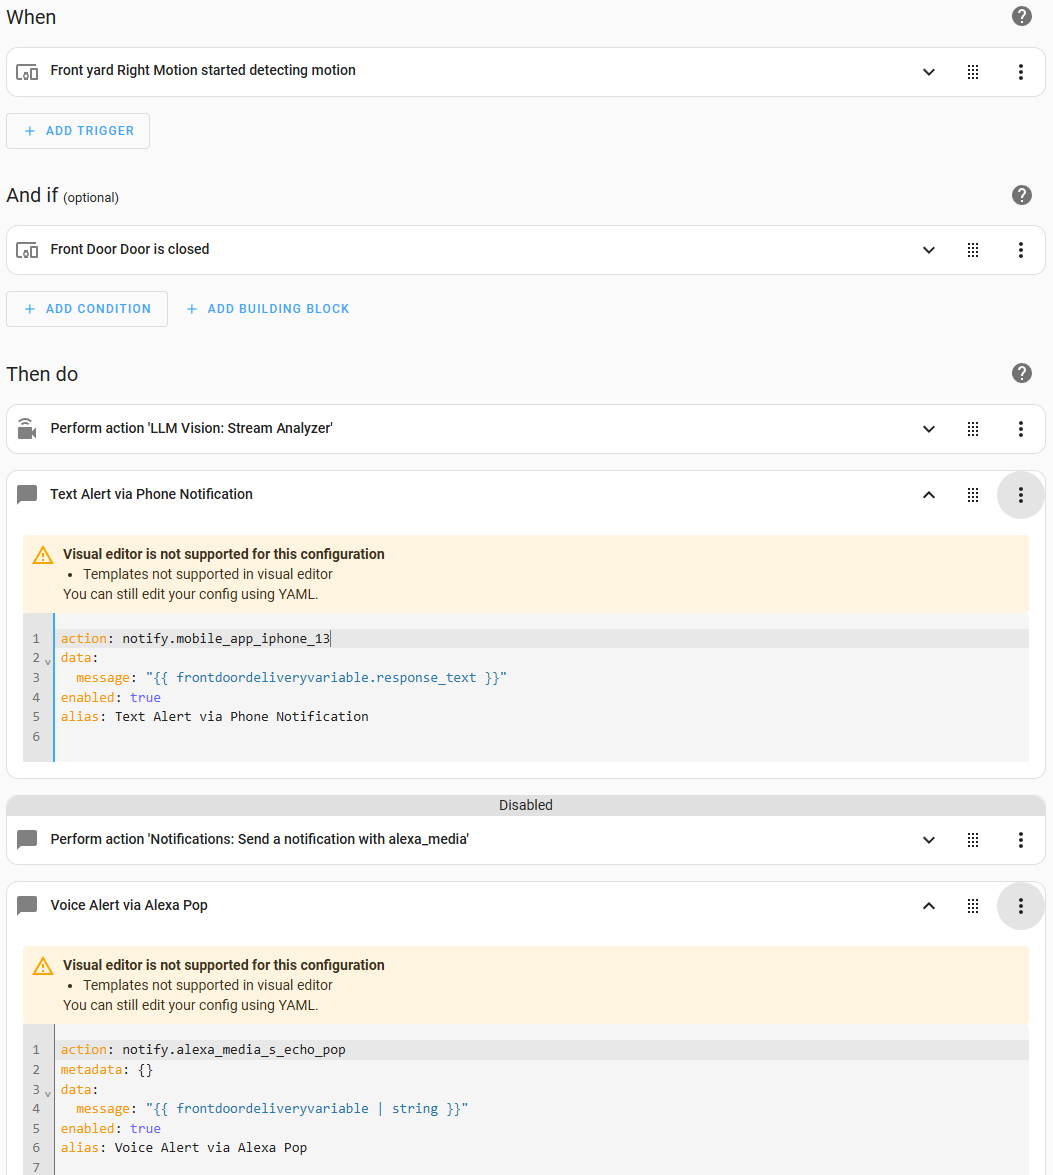
Task: Open the overflow menu of the disabled Alexa notification
Action: (x=1021, y=839)
